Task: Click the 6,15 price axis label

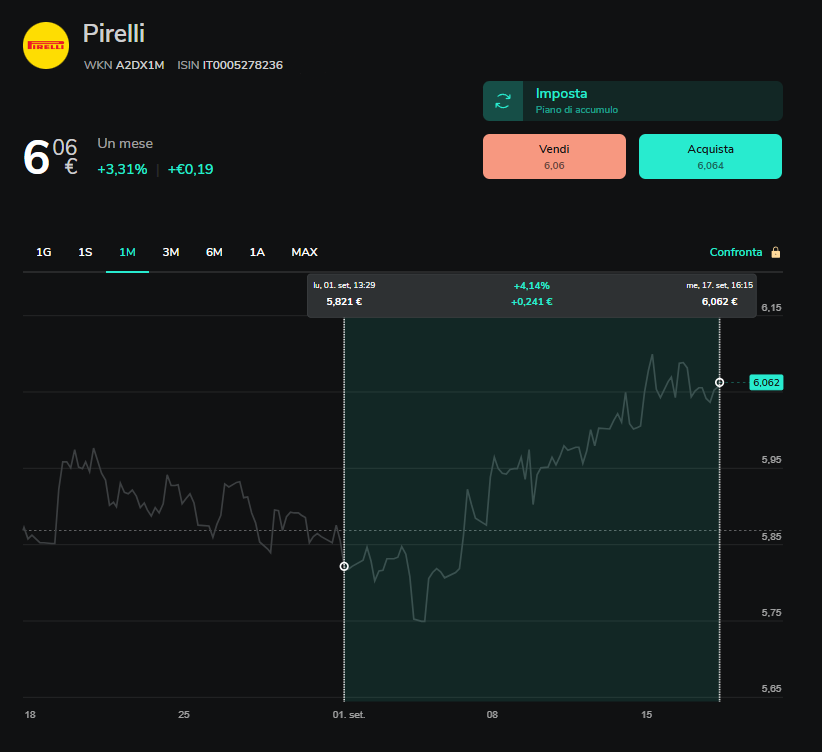Action: click(x=771, y=308)
